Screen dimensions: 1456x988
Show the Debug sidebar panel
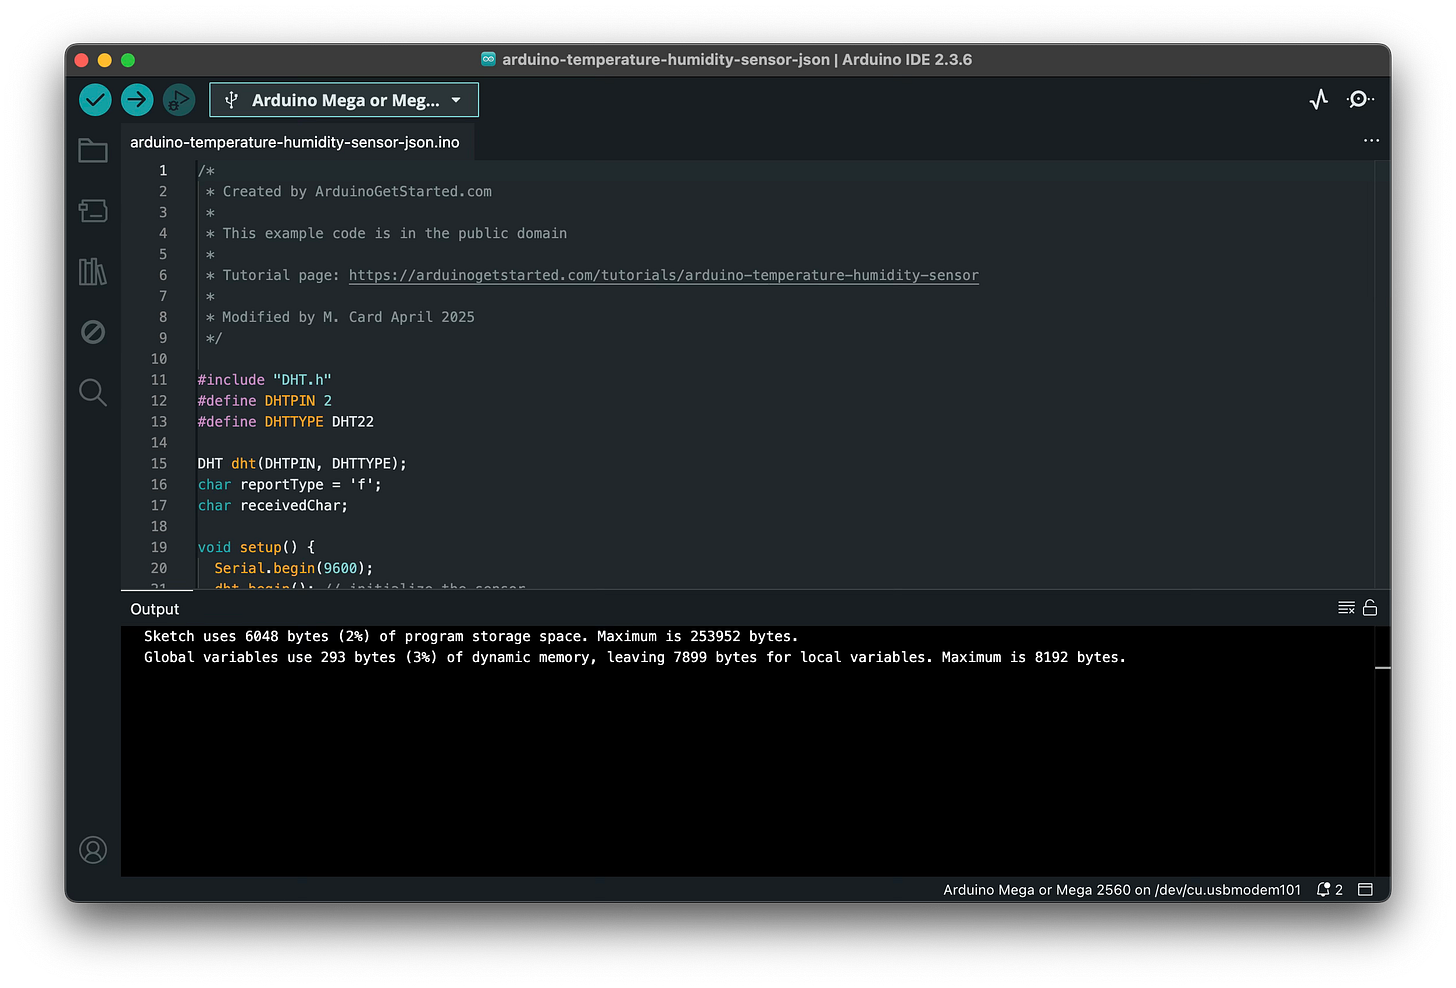pyautogui.click(x=93, y=332)
